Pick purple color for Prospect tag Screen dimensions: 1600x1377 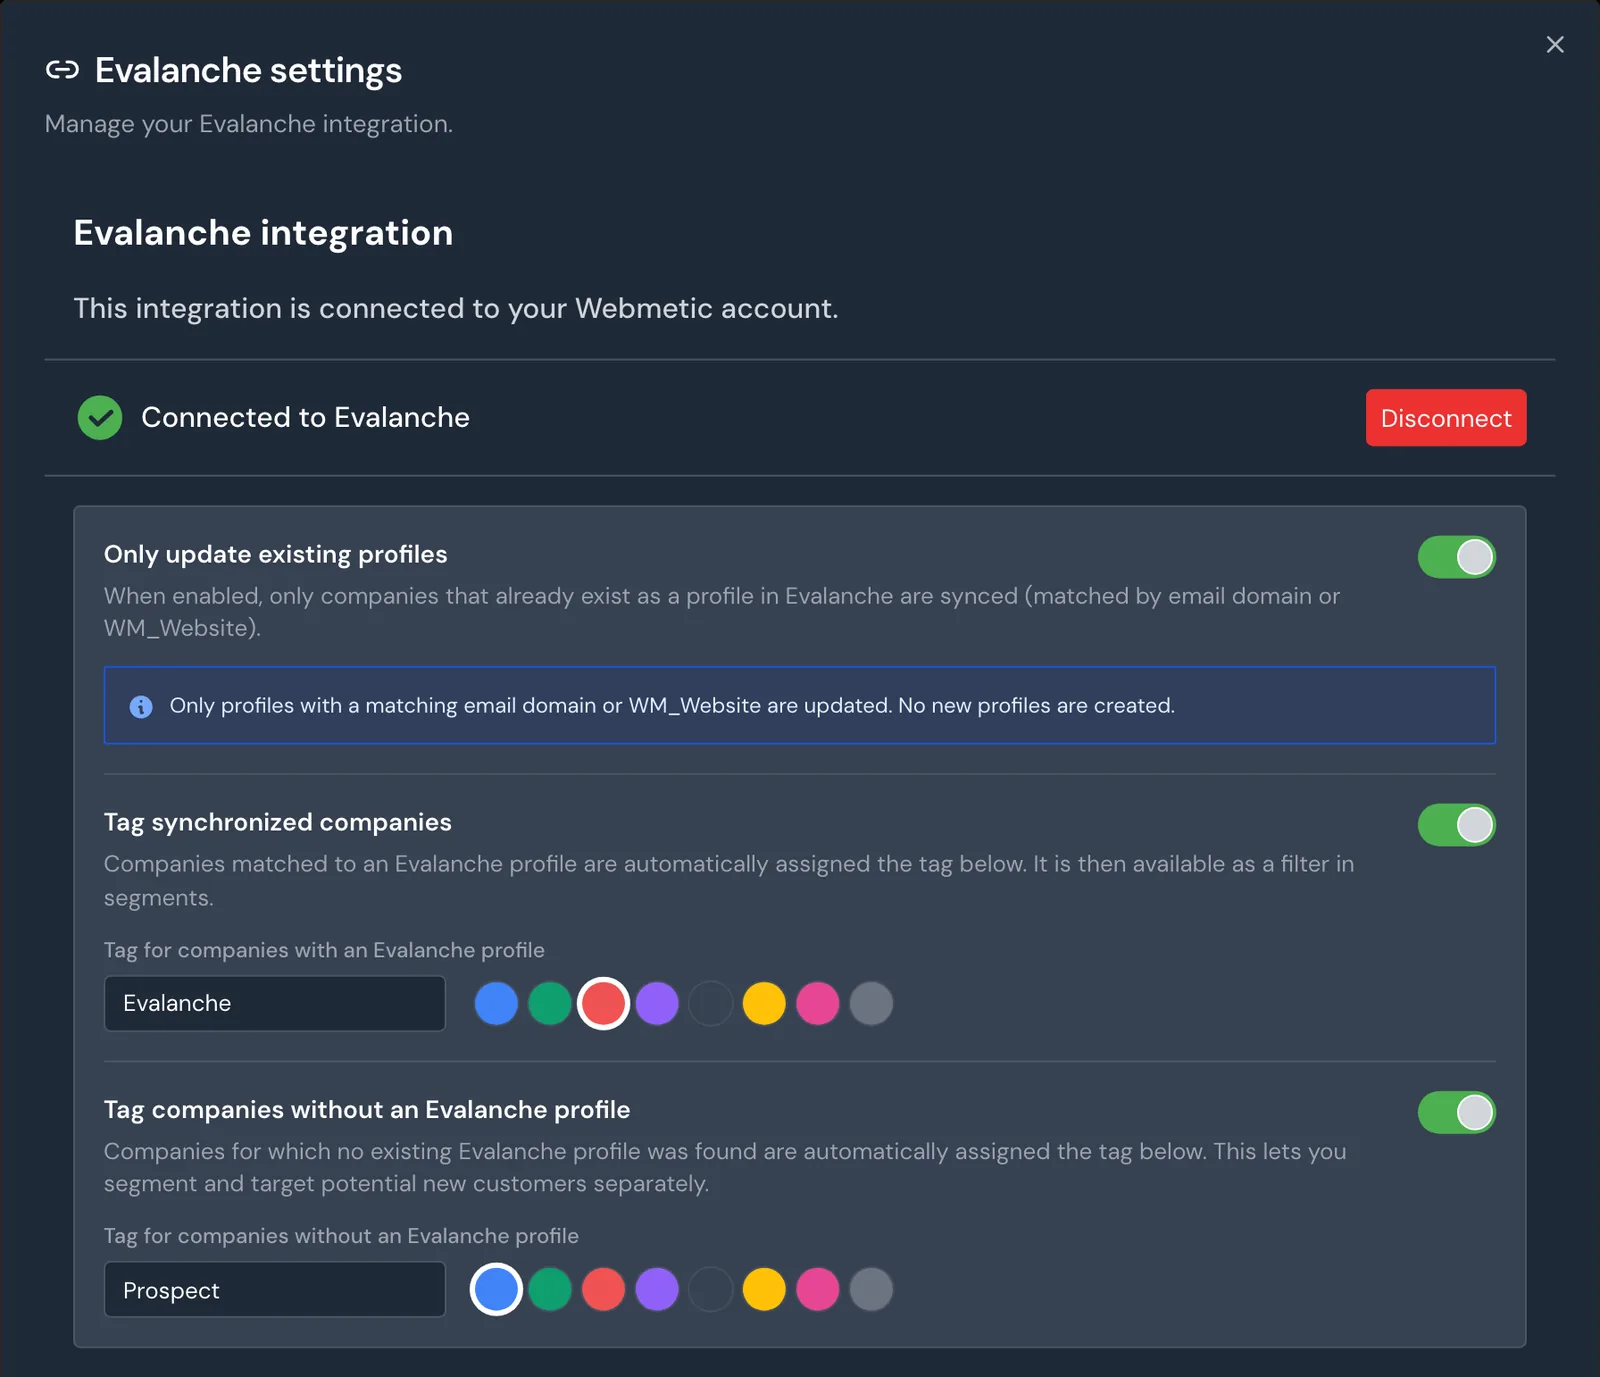click(x=657, y=1289)
